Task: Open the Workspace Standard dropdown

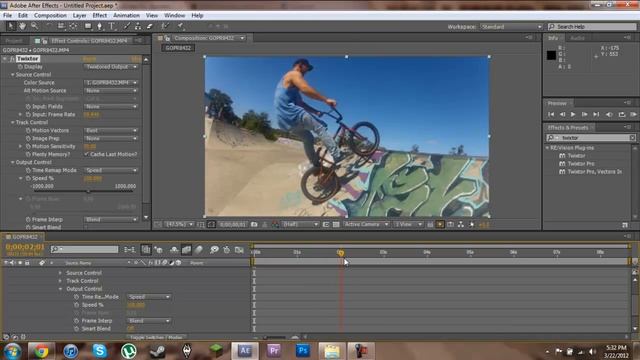Action: coord(511,27)
